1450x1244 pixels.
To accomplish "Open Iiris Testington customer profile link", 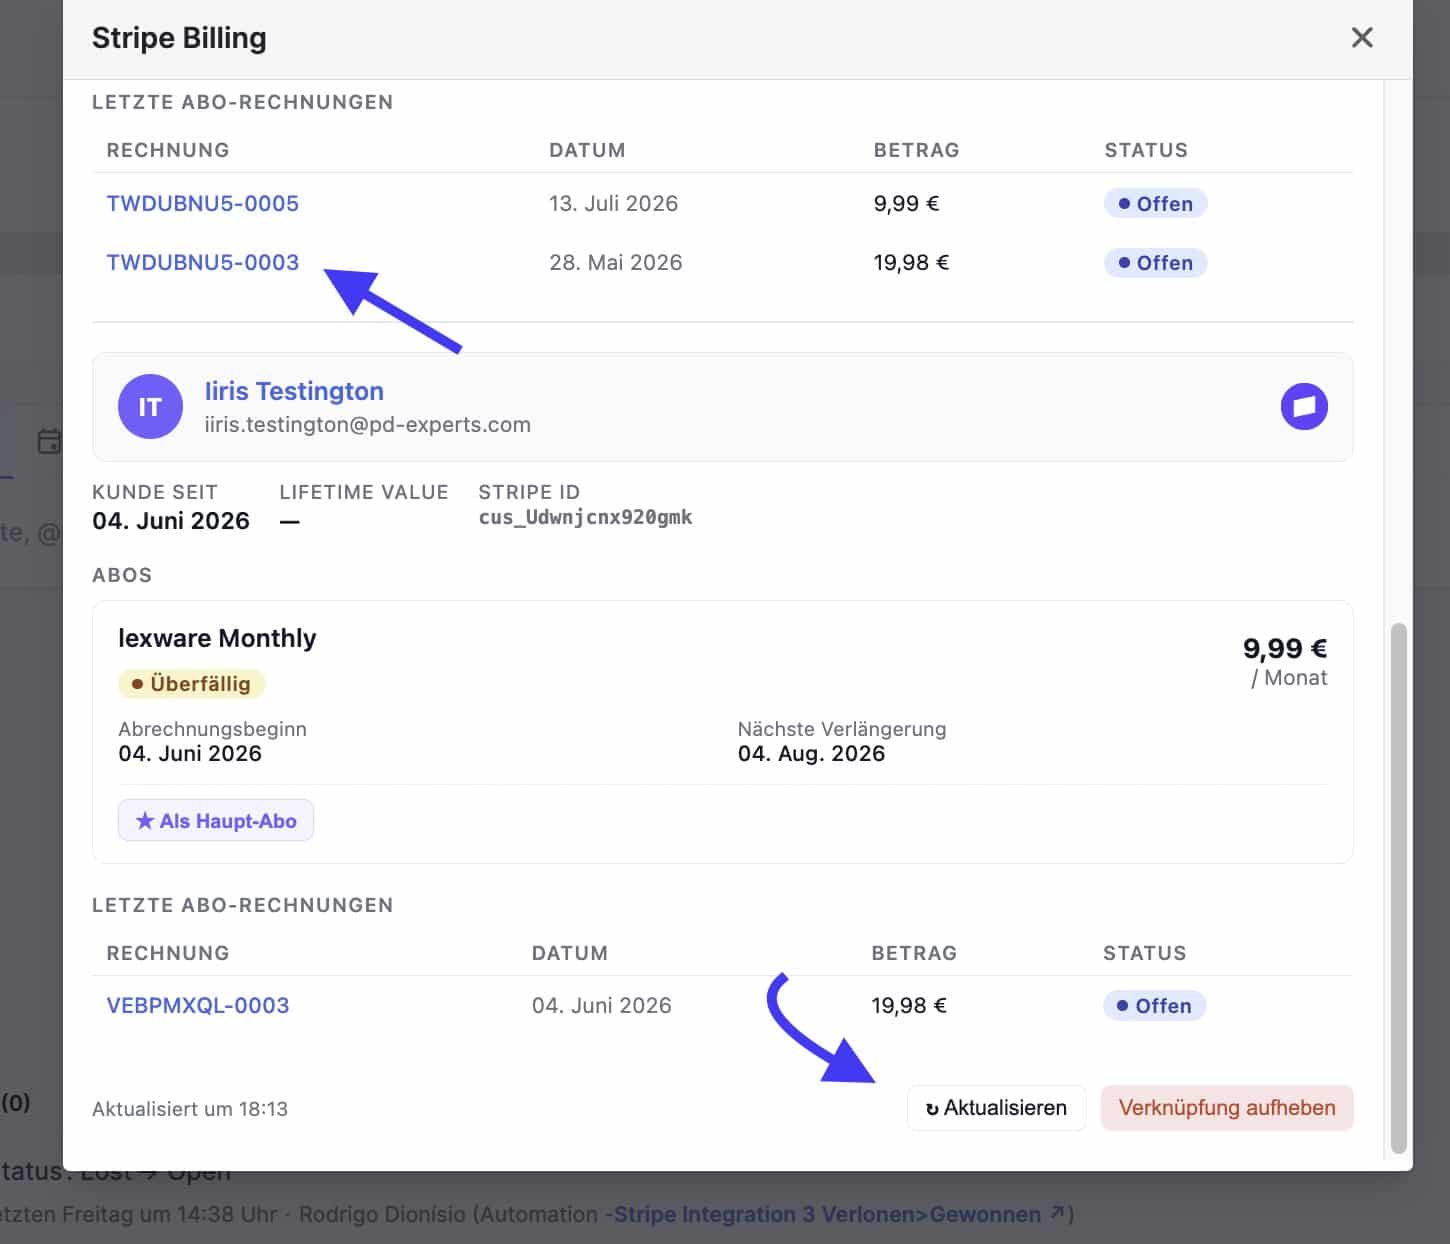I will (294, 391).
